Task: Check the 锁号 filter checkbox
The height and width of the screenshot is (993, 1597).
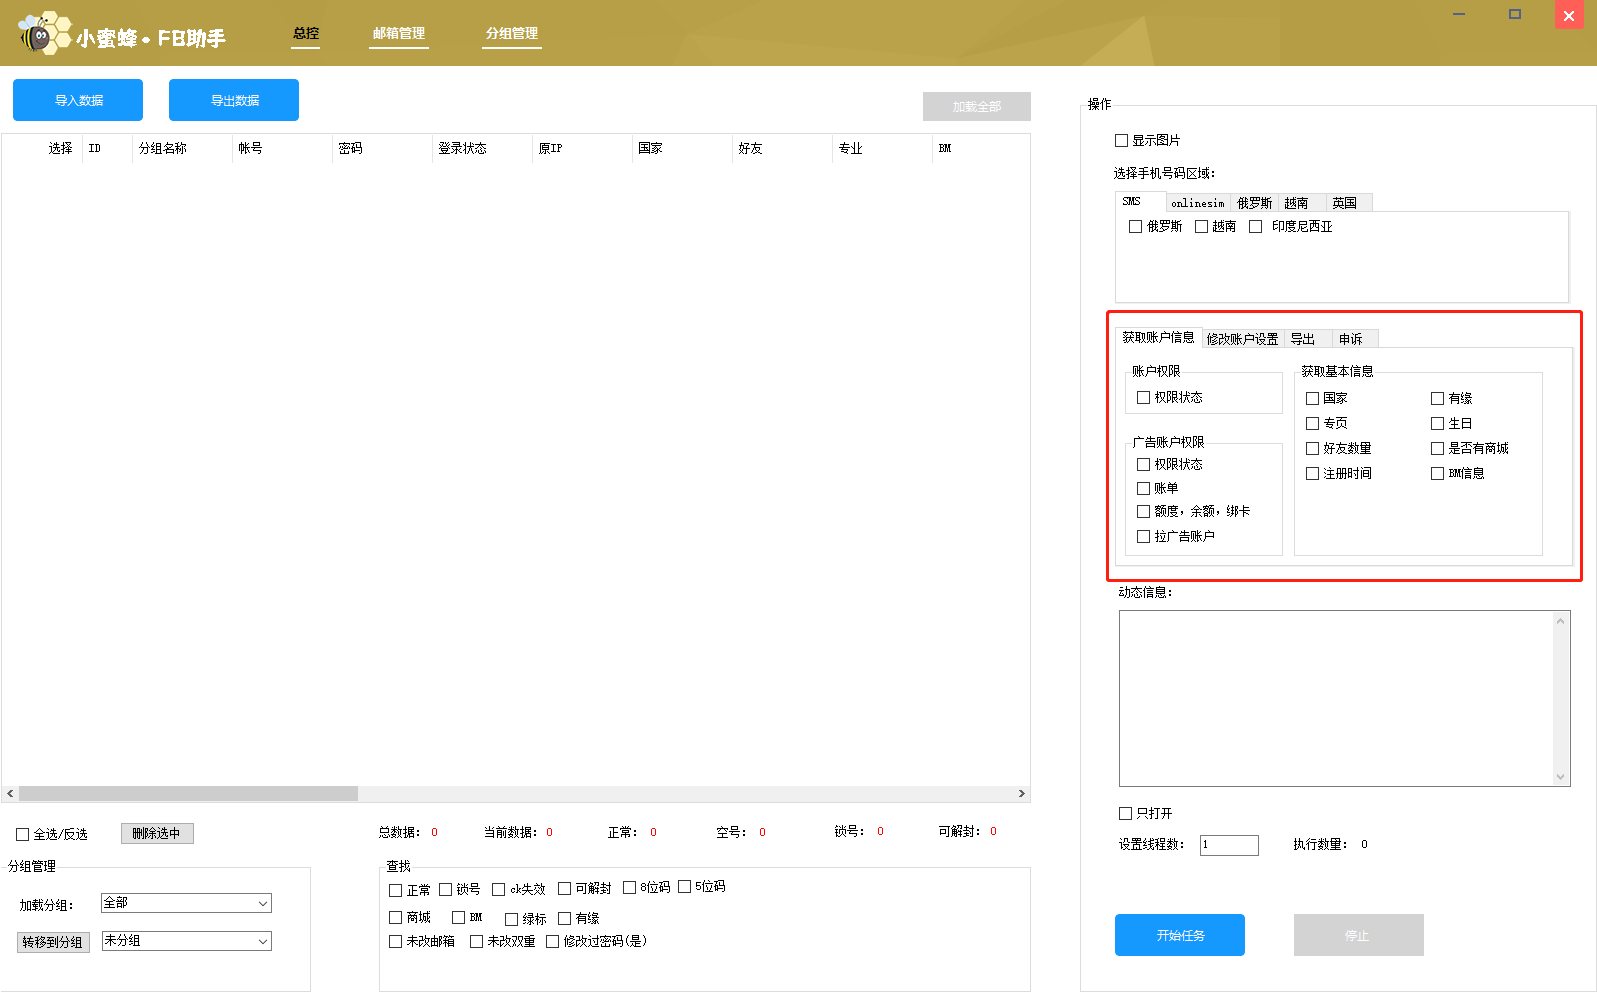Action: click(445, 889)
